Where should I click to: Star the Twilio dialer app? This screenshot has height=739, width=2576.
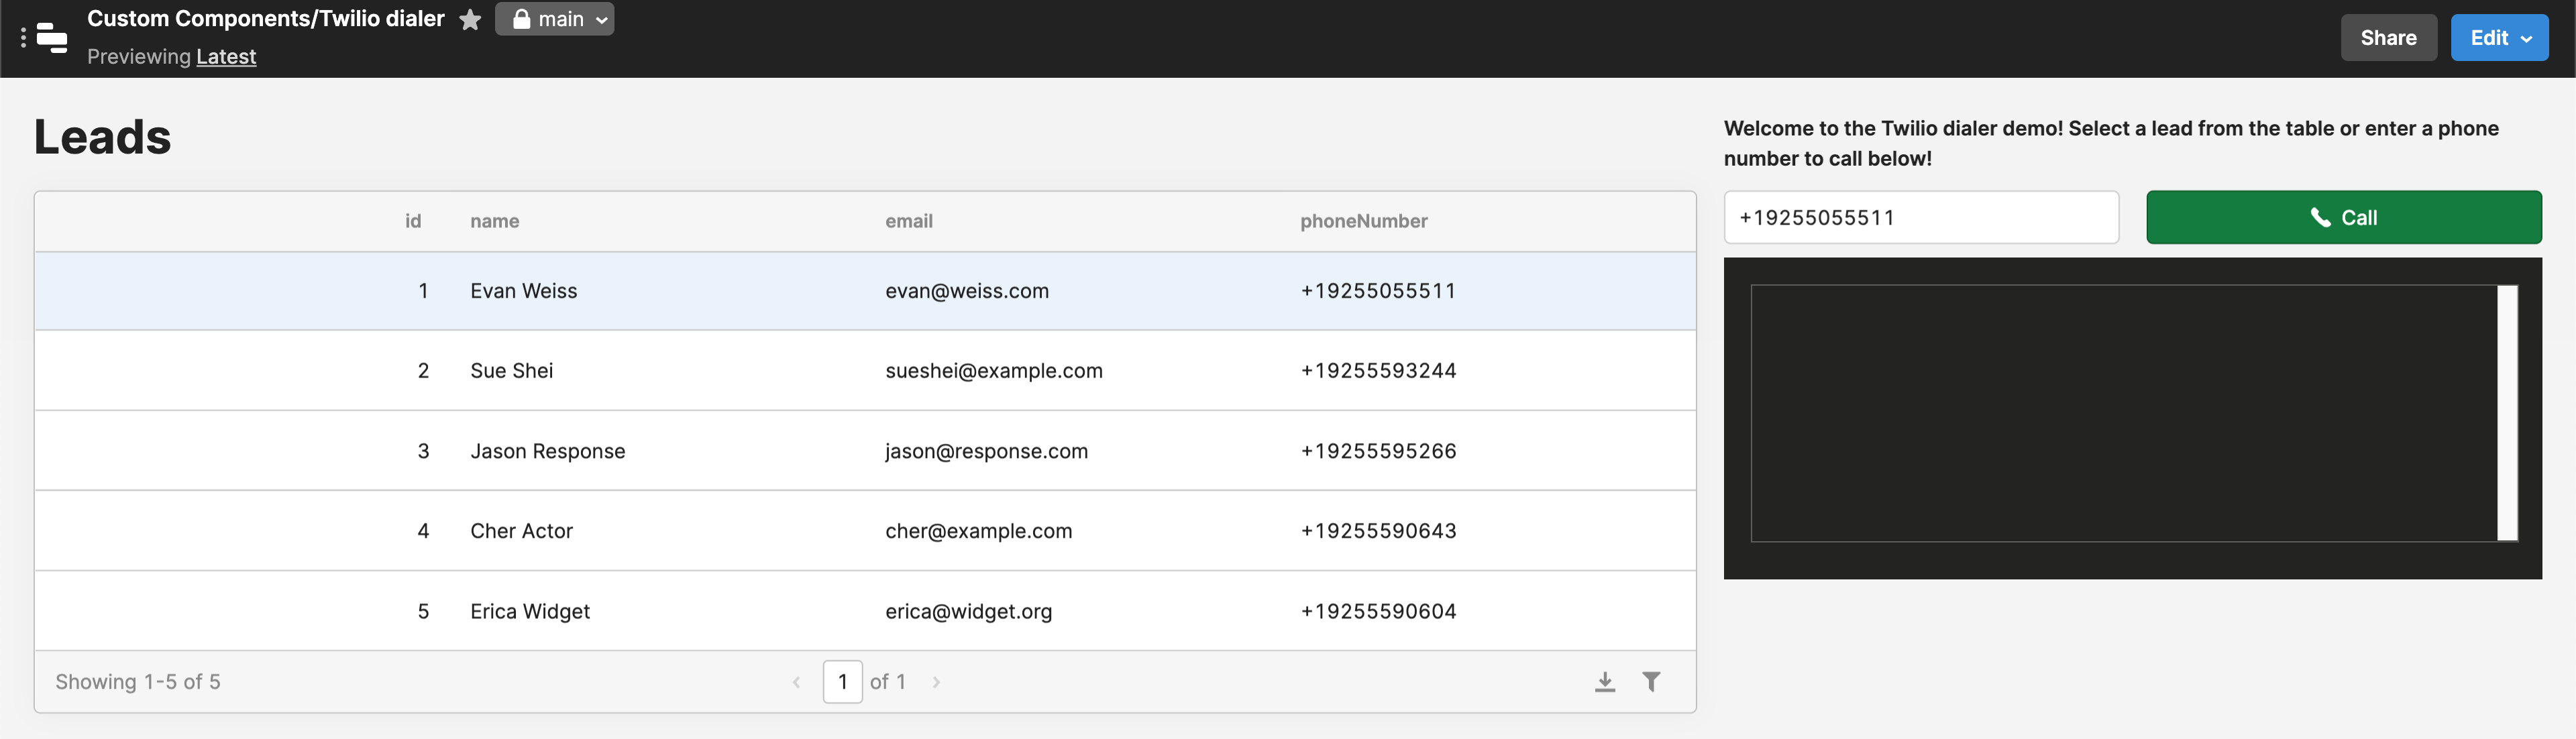(470, 20)
